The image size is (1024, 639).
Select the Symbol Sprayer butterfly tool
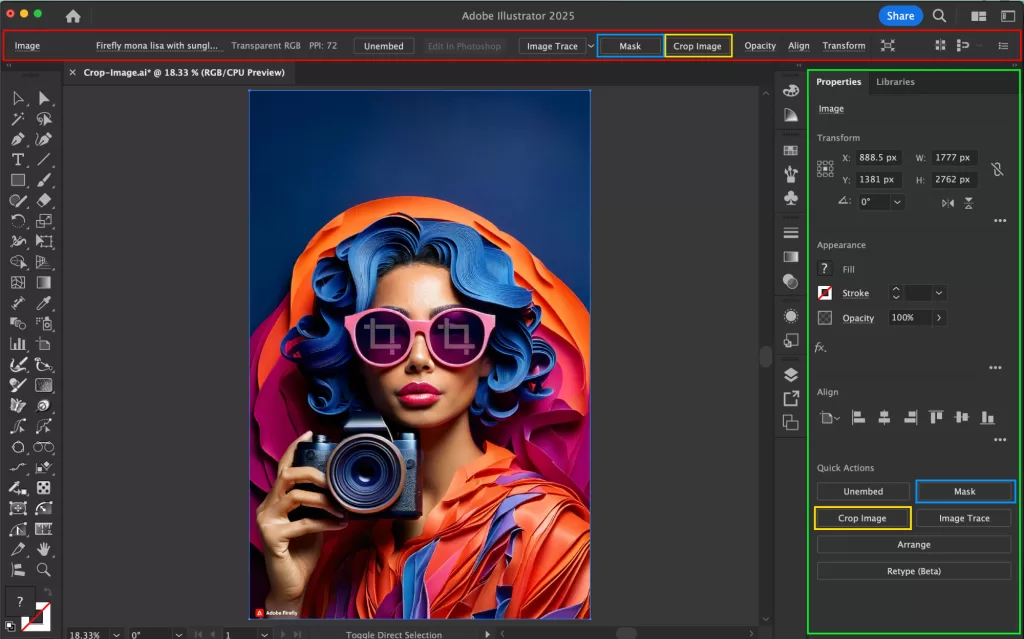(x=18, y=405)
